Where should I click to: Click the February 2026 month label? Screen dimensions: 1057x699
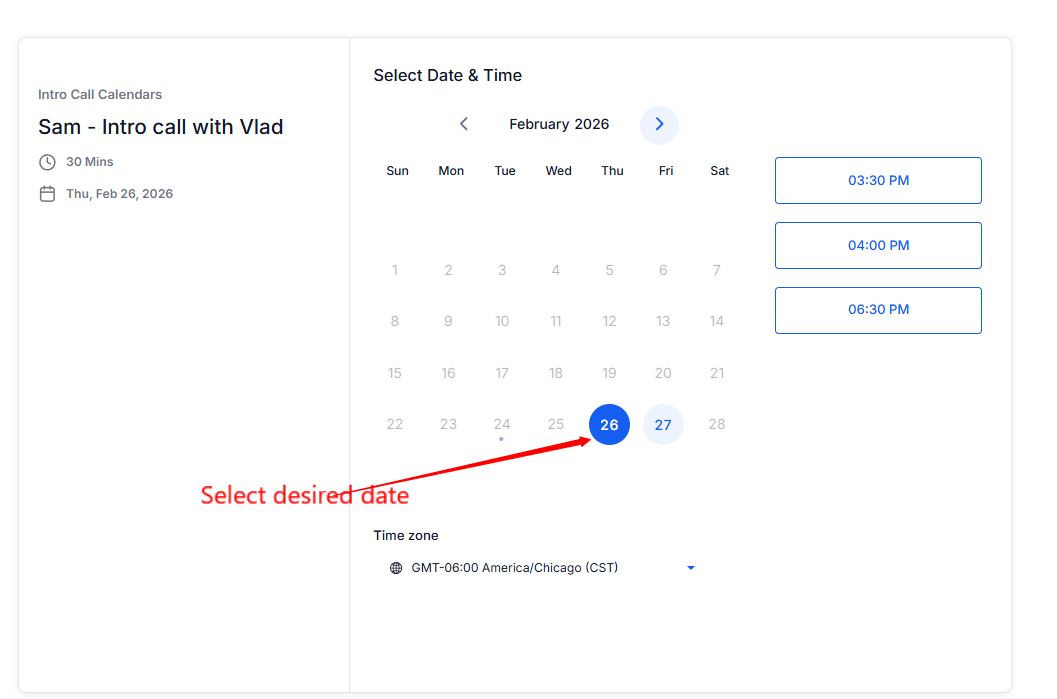(x=559, y=124)
